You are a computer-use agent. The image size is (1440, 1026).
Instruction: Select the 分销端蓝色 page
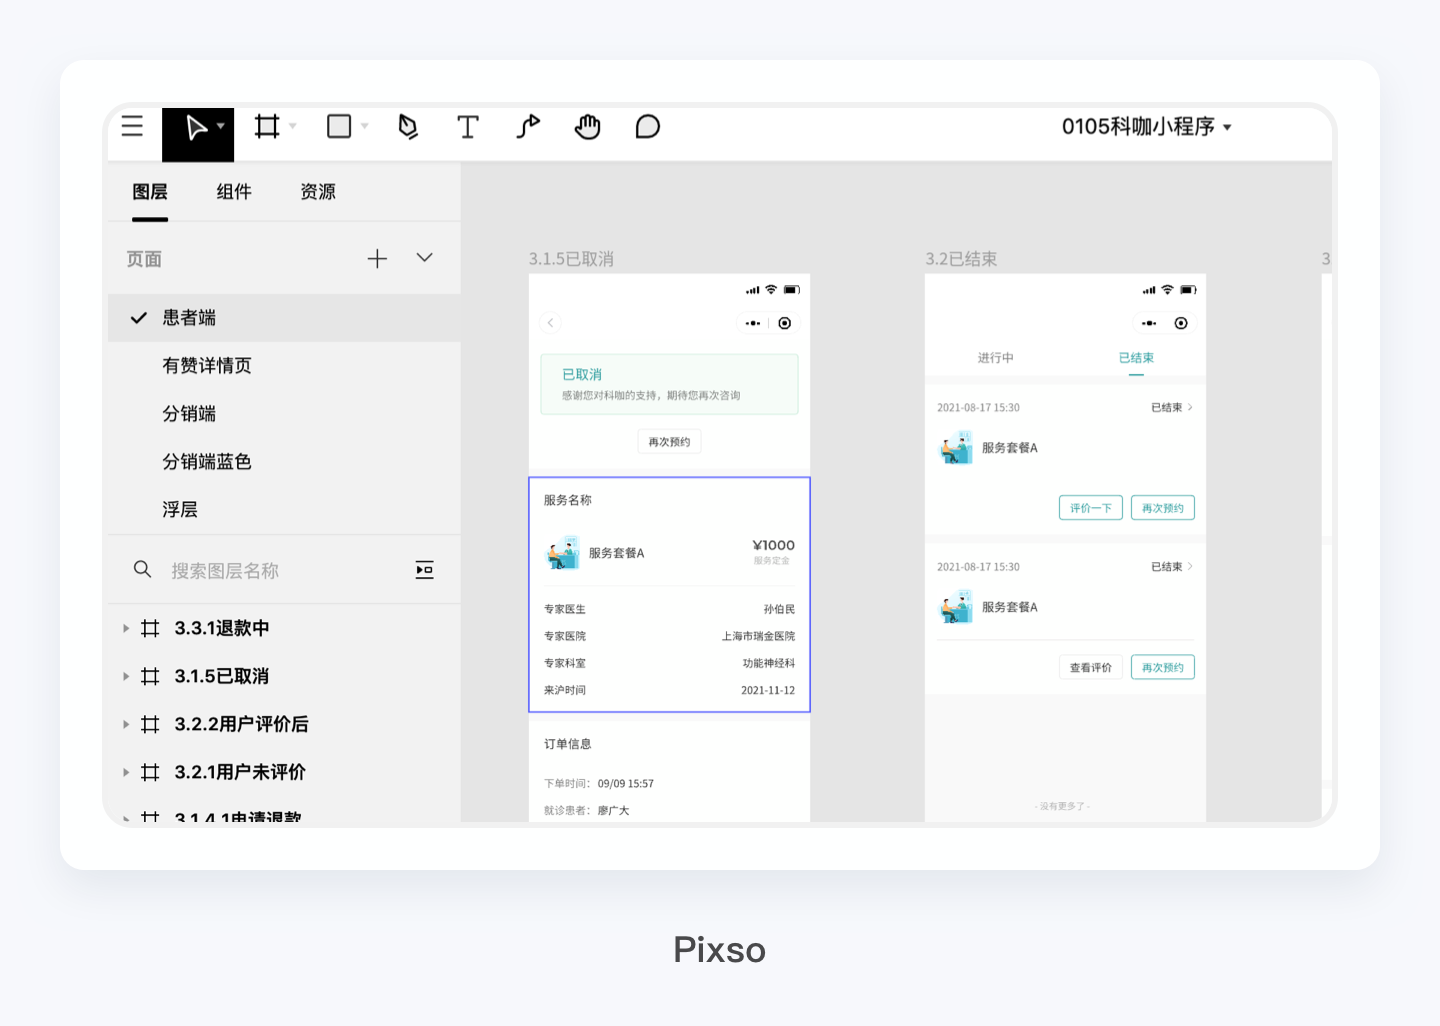[207, 461]
